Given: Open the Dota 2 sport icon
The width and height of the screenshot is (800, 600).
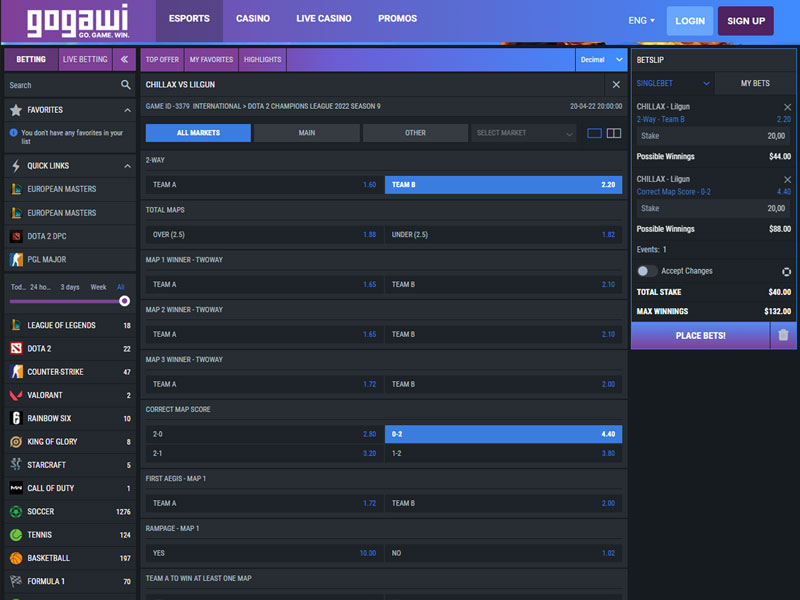Looking at the screenshot, I should (16, 348).
